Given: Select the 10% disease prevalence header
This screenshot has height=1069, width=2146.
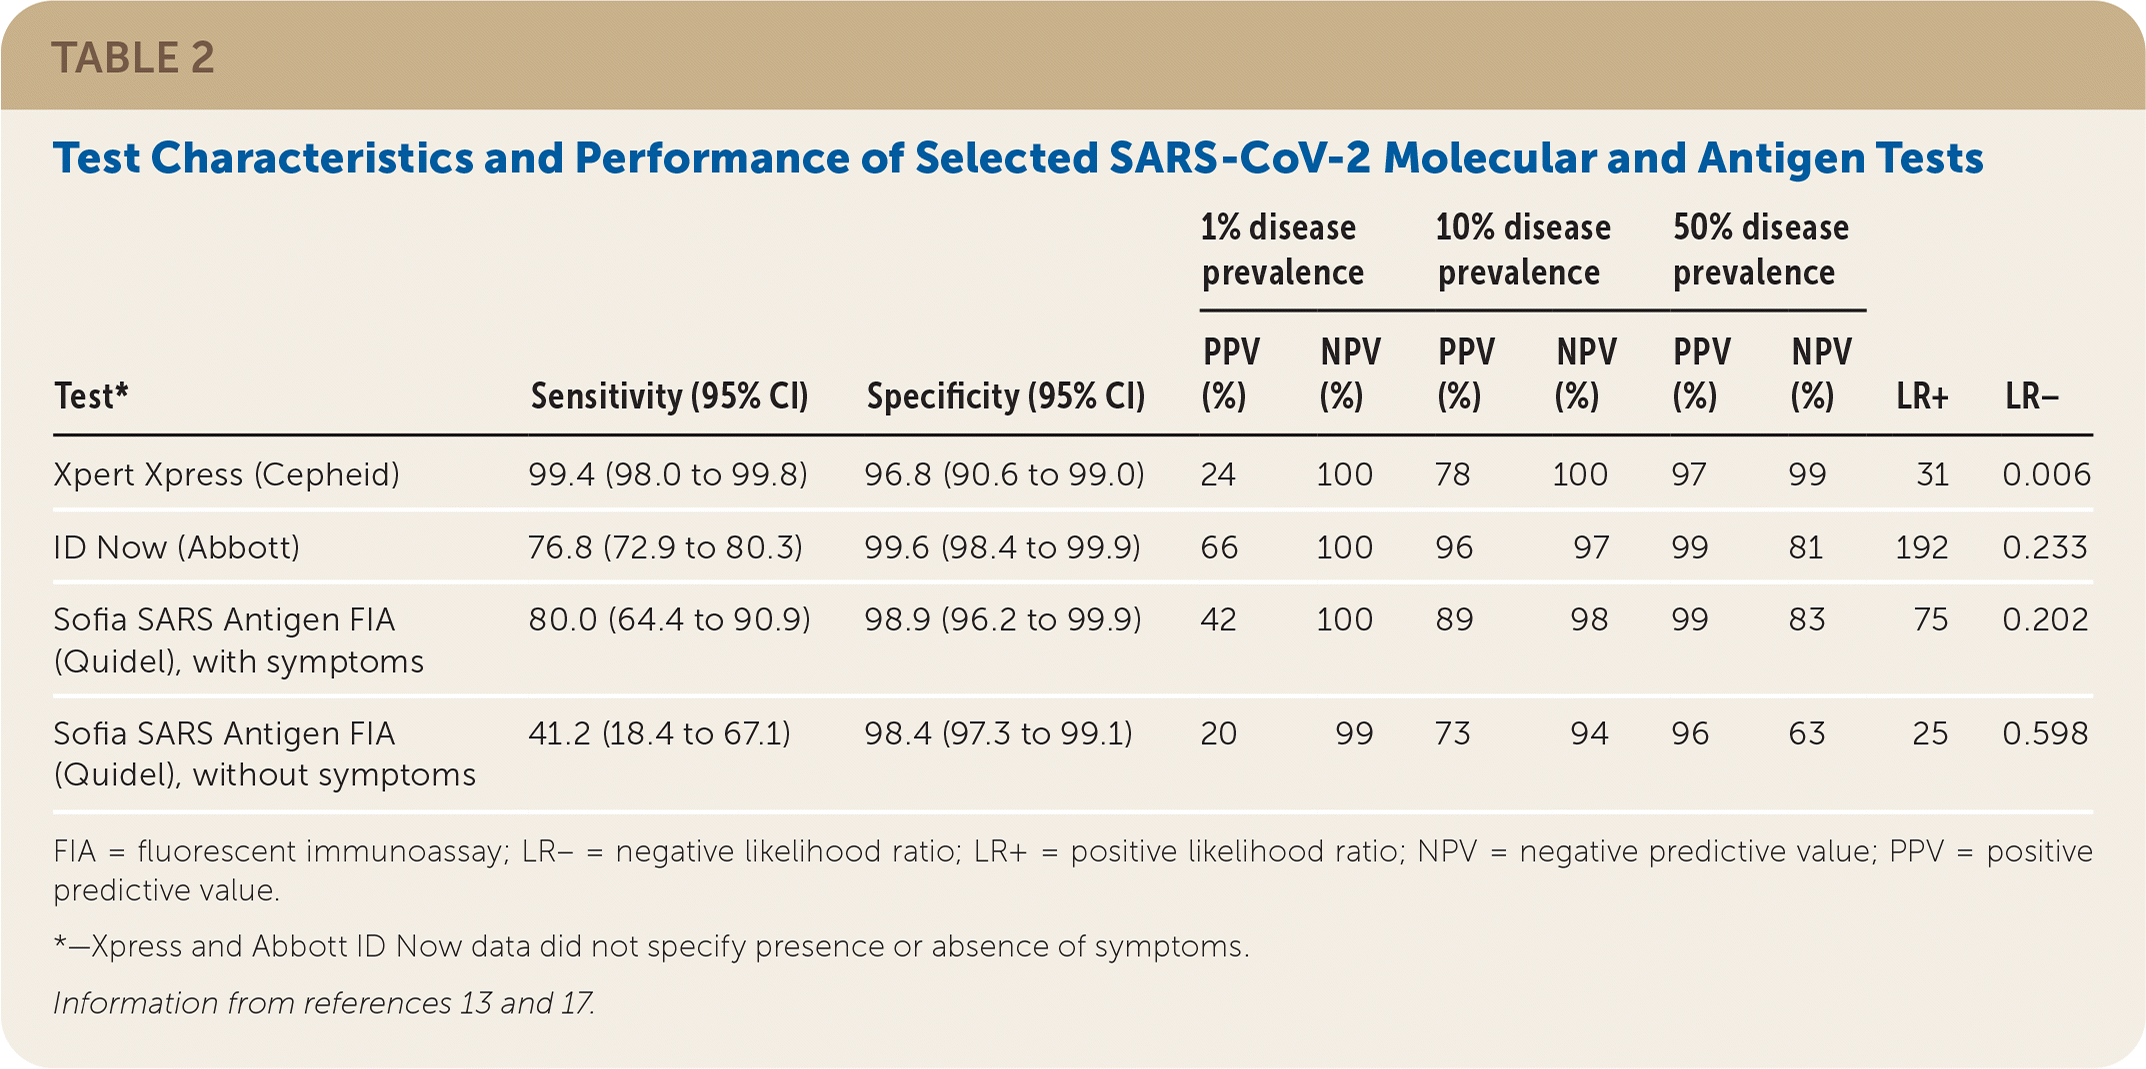Looking at the screenshot, I should coord(1522,250).
